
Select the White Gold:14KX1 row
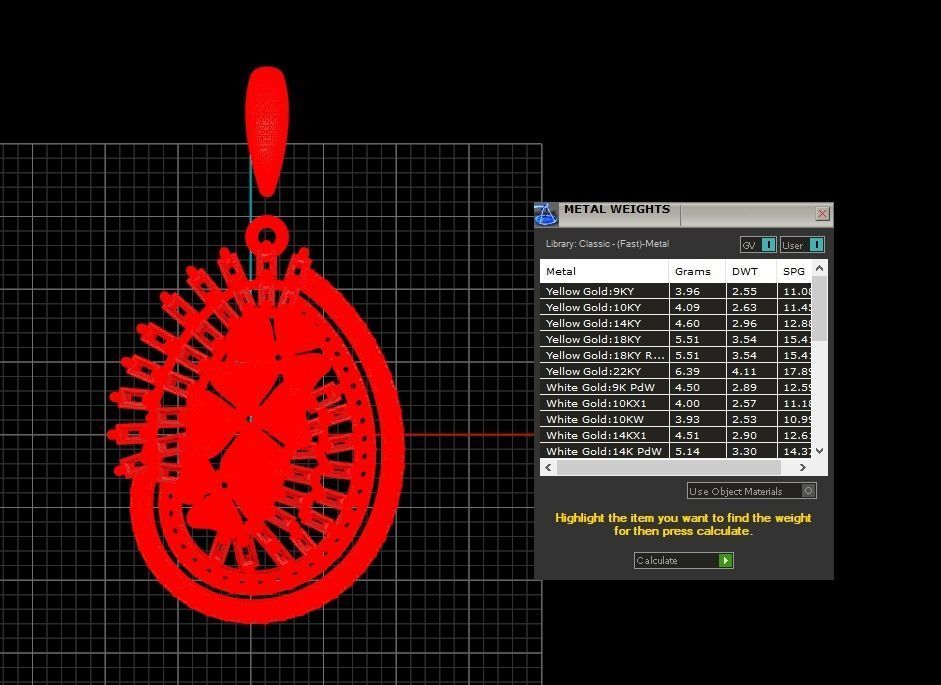(676, 435)
